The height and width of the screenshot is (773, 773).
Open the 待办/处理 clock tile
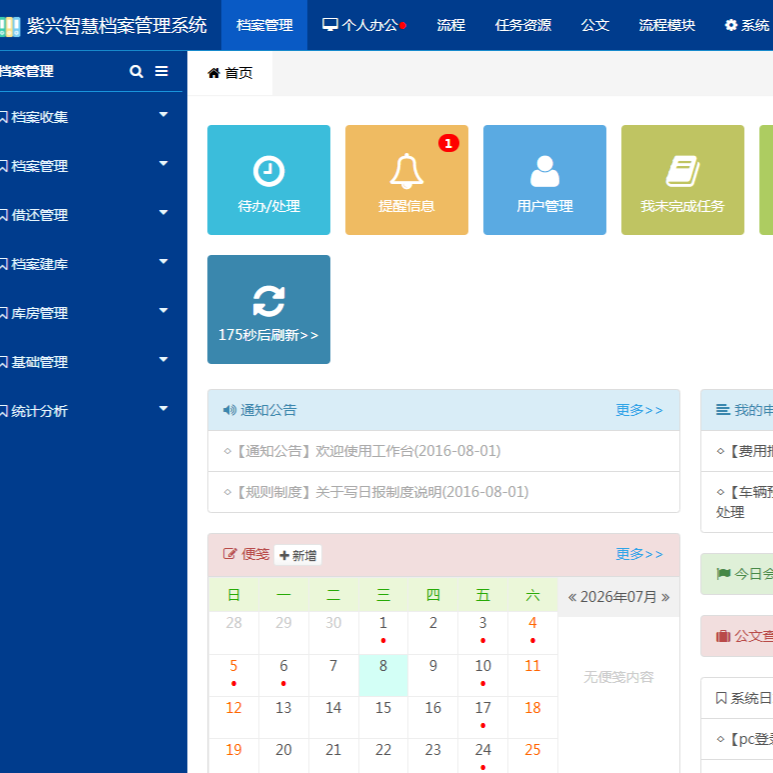point(269,180)
